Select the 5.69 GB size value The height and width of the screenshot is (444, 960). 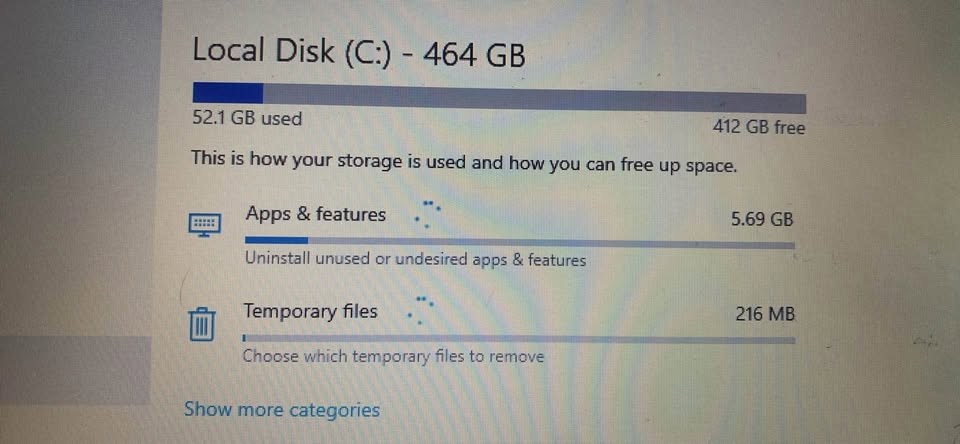coord(762,218)
